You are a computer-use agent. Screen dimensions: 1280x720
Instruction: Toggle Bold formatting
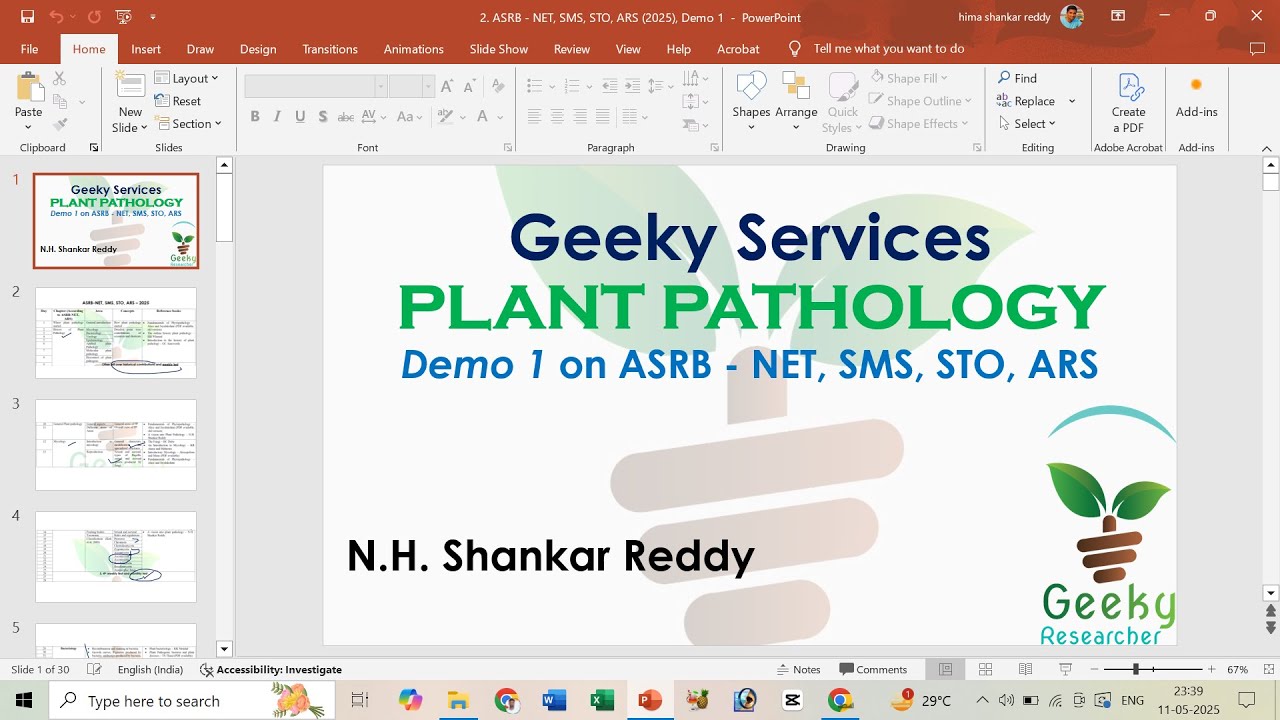click(x=255, y=117)
